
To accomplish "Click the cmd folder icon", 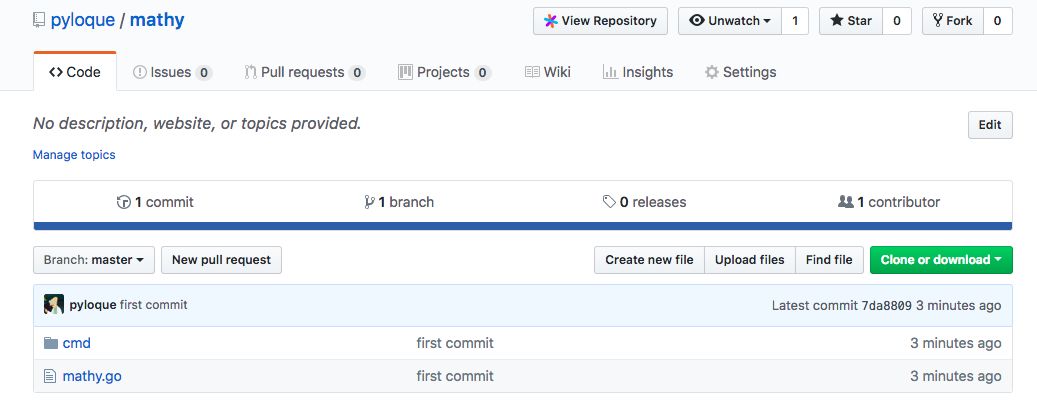I will 51,343.
